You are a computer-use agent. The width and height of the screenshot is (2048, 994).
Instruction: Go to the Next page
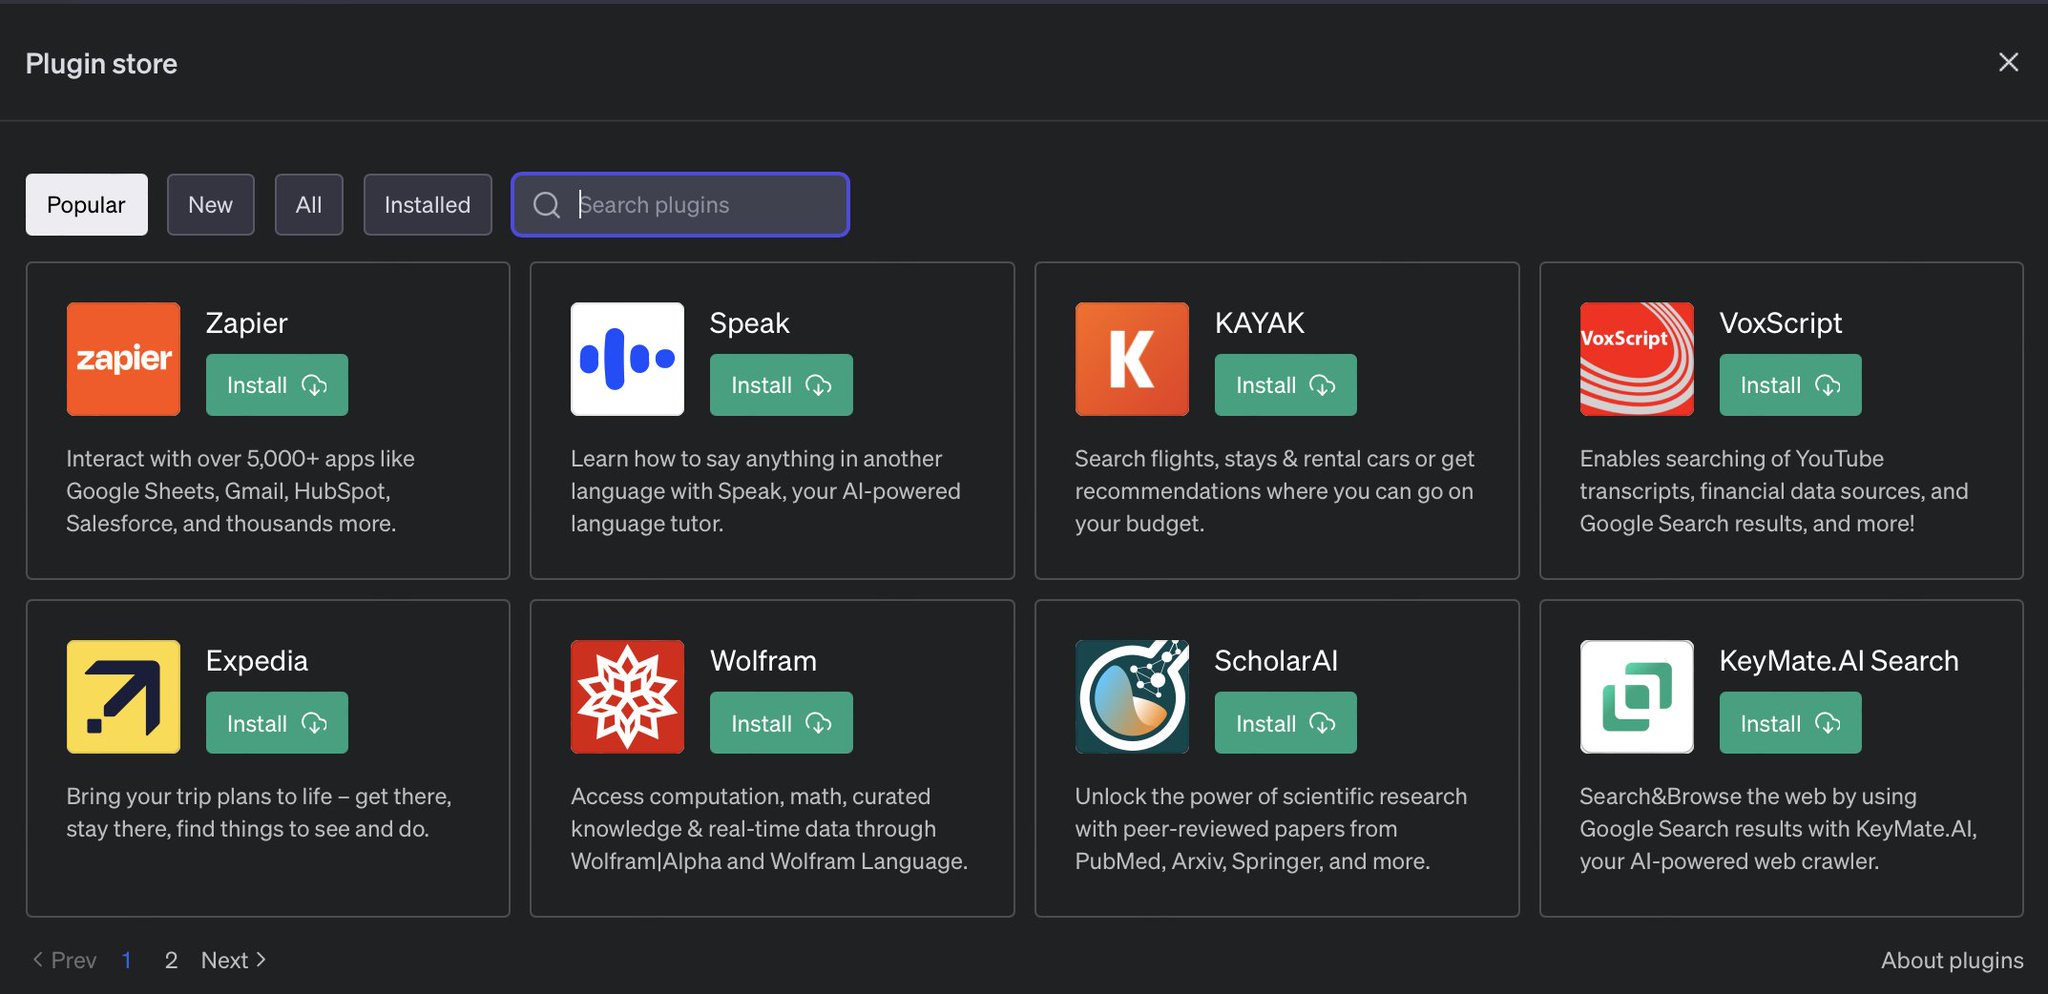click(234, 960)
